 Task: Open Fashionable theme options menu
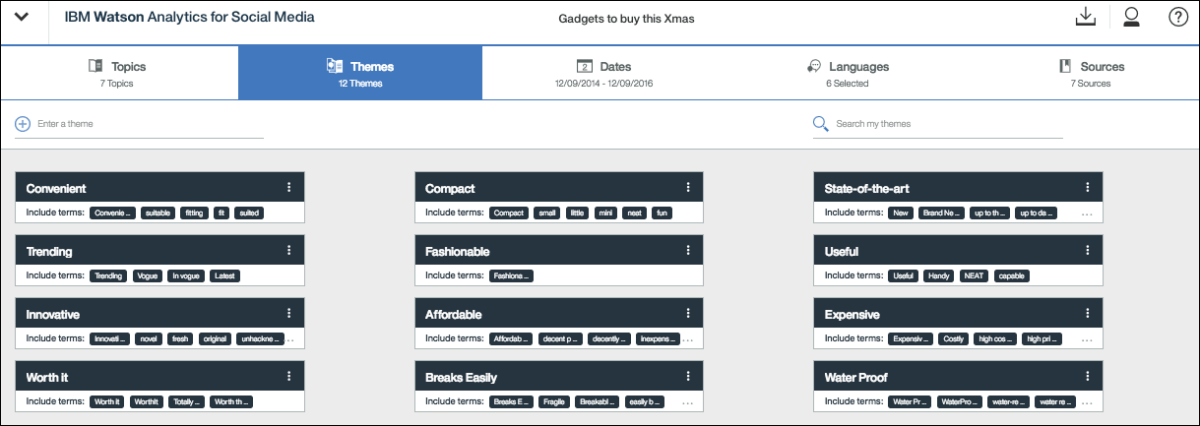[x=688, y=250]
